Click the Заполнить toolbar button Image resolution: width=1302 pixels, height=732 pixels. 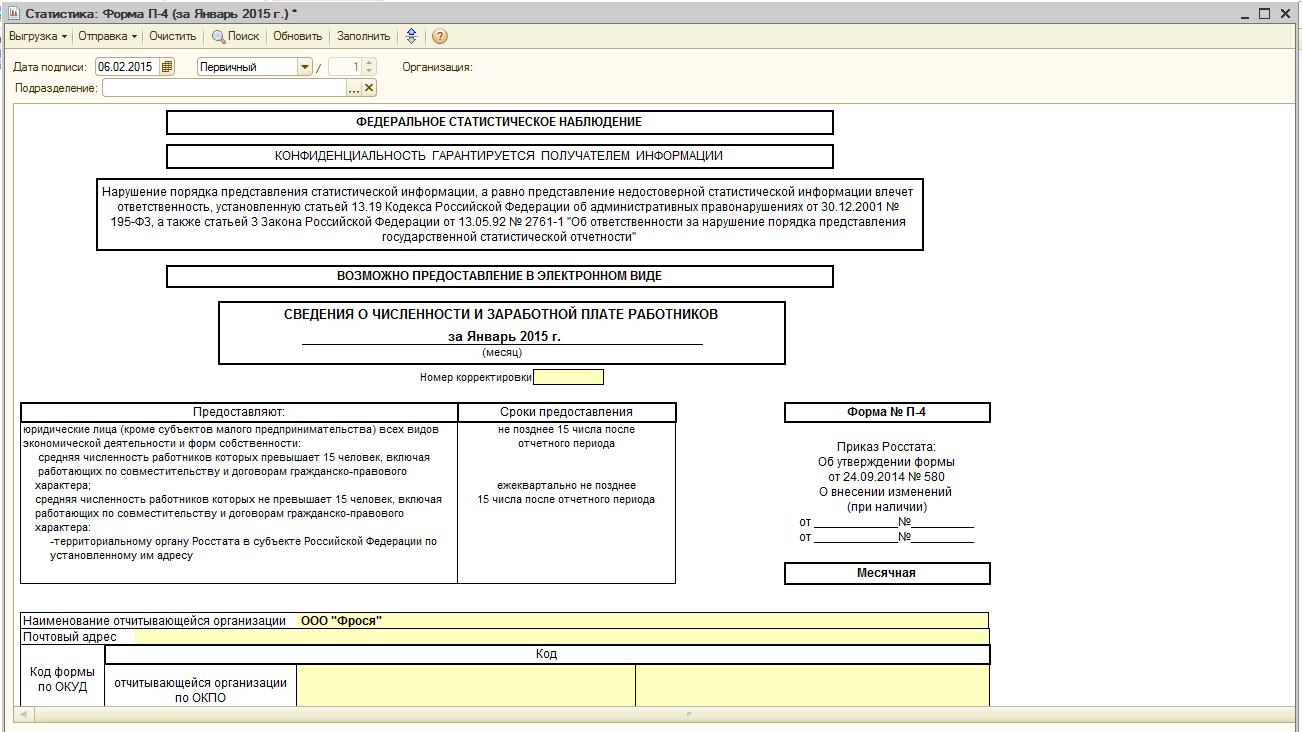[x=363, y=36]
